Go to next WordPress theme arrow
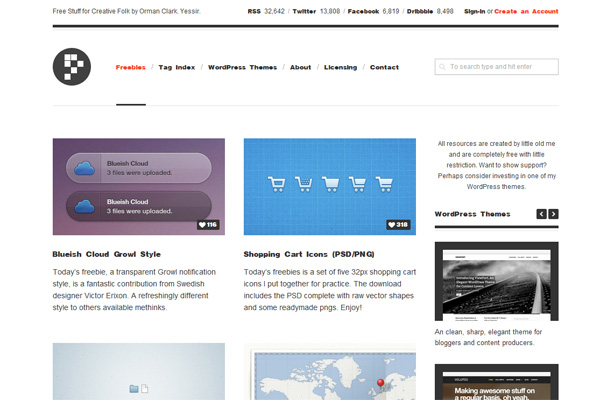This screenshot has height=400, width=600. 553,214
